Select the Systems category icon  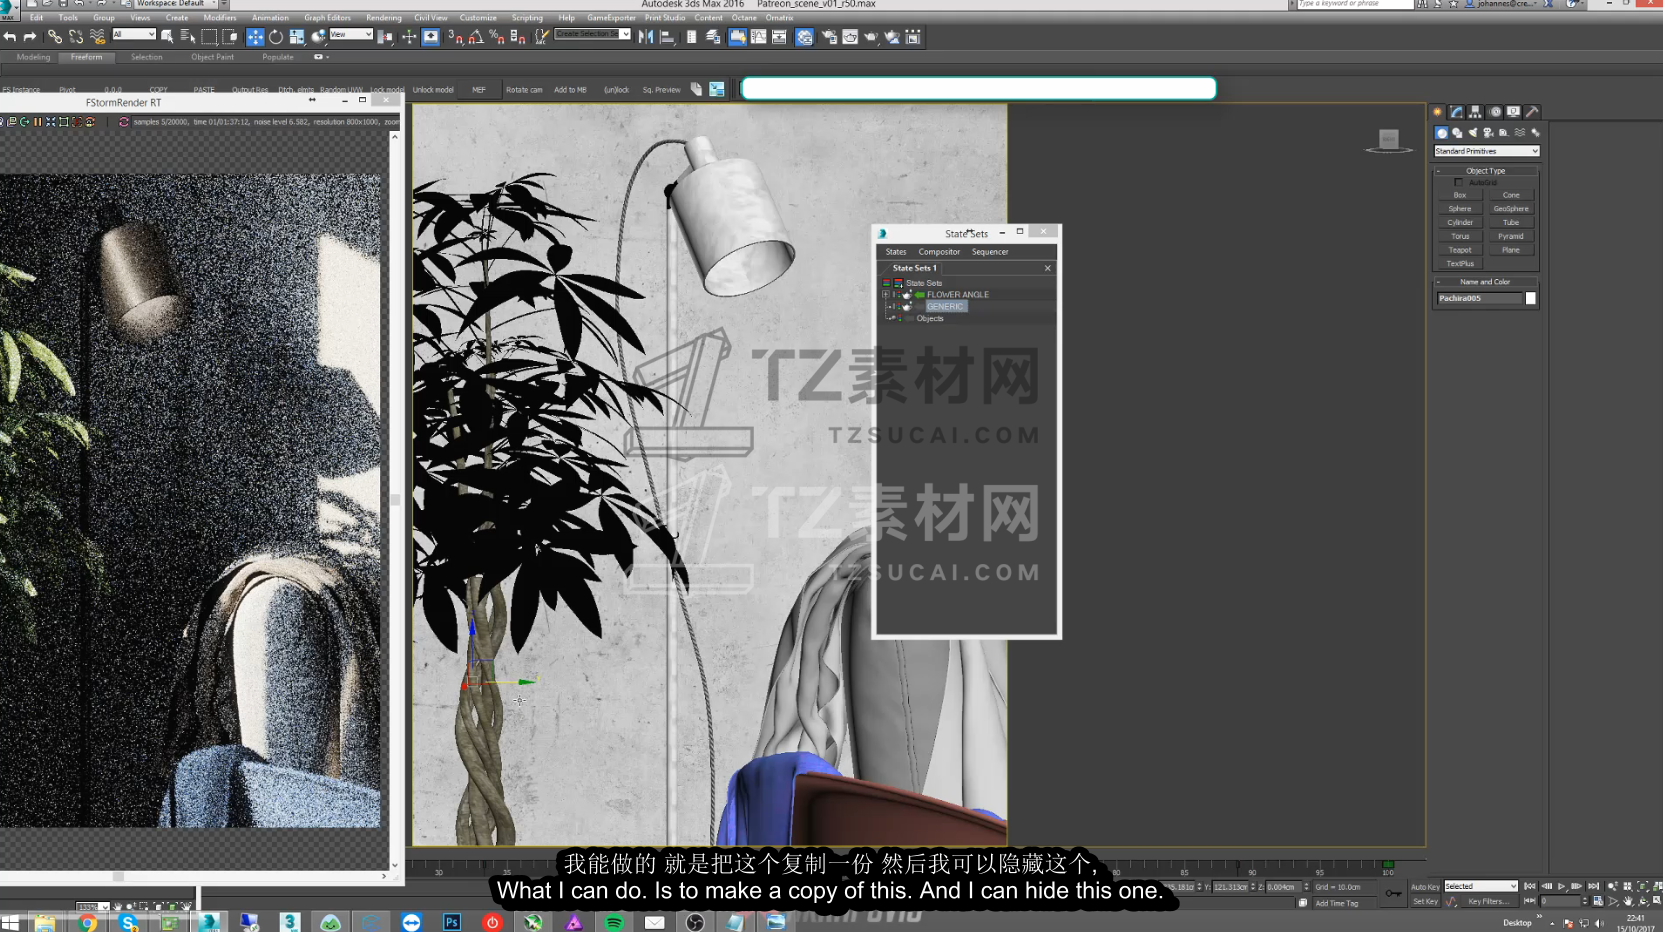coord(1535,133)
